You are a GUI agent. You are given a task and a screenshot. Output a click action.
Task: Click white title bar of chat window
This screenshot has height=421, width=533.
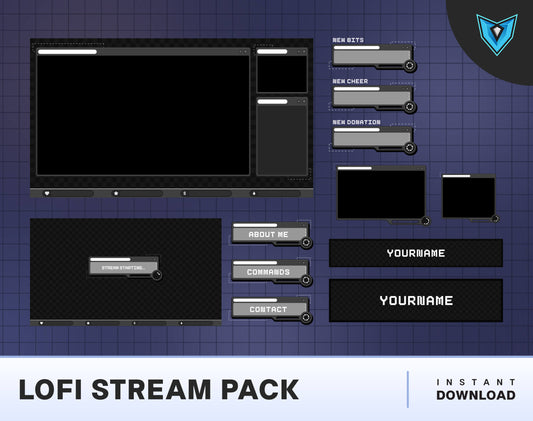click(272, 102)
